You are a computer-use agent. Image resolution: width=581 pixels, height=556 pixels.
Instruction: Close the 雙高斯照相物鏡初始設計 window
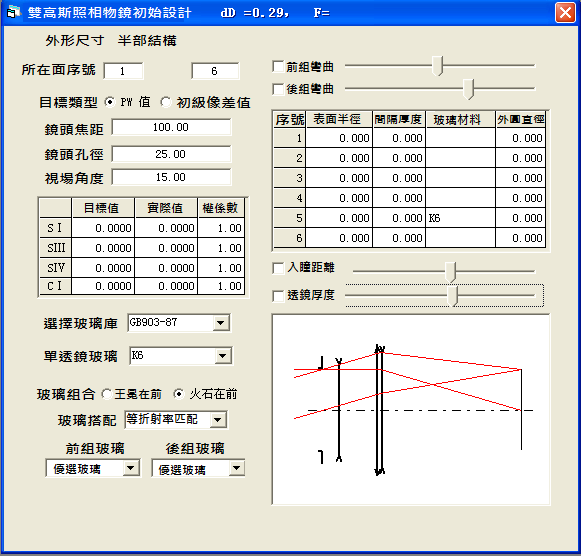point(565,13)
